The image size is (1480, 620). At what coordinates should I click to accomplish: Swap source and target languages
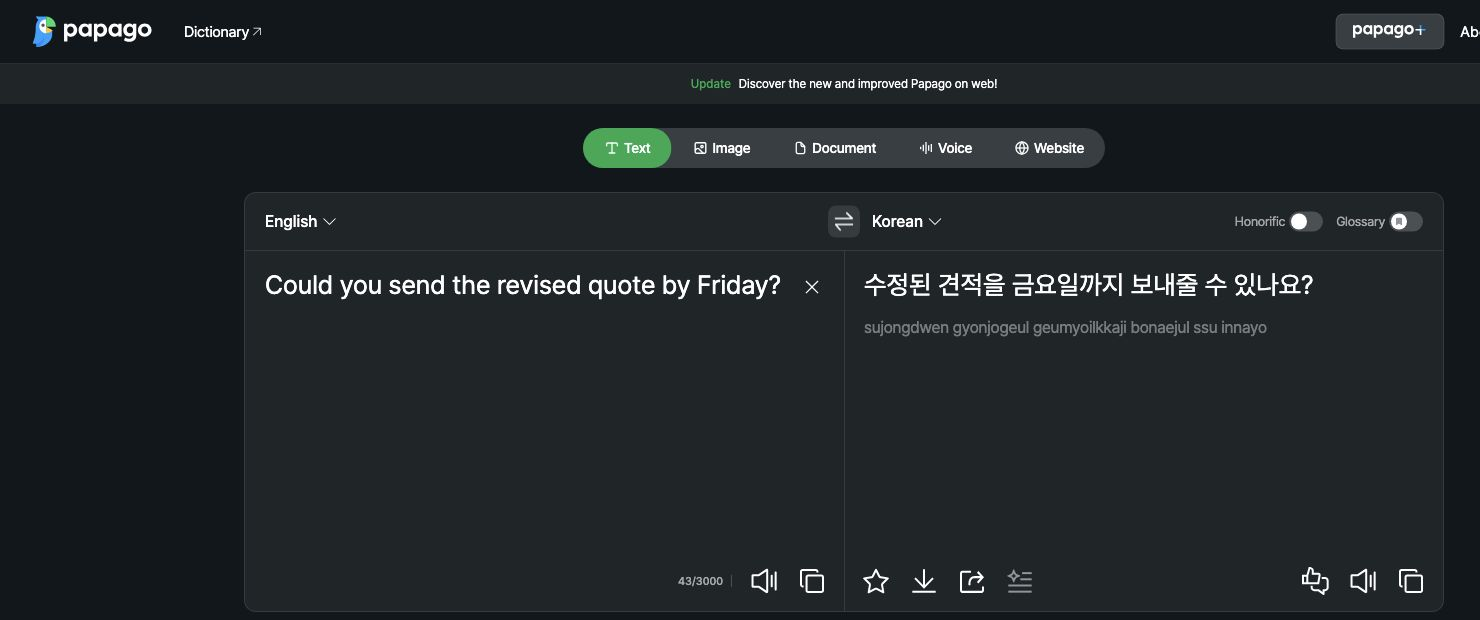tap(844, 221)
